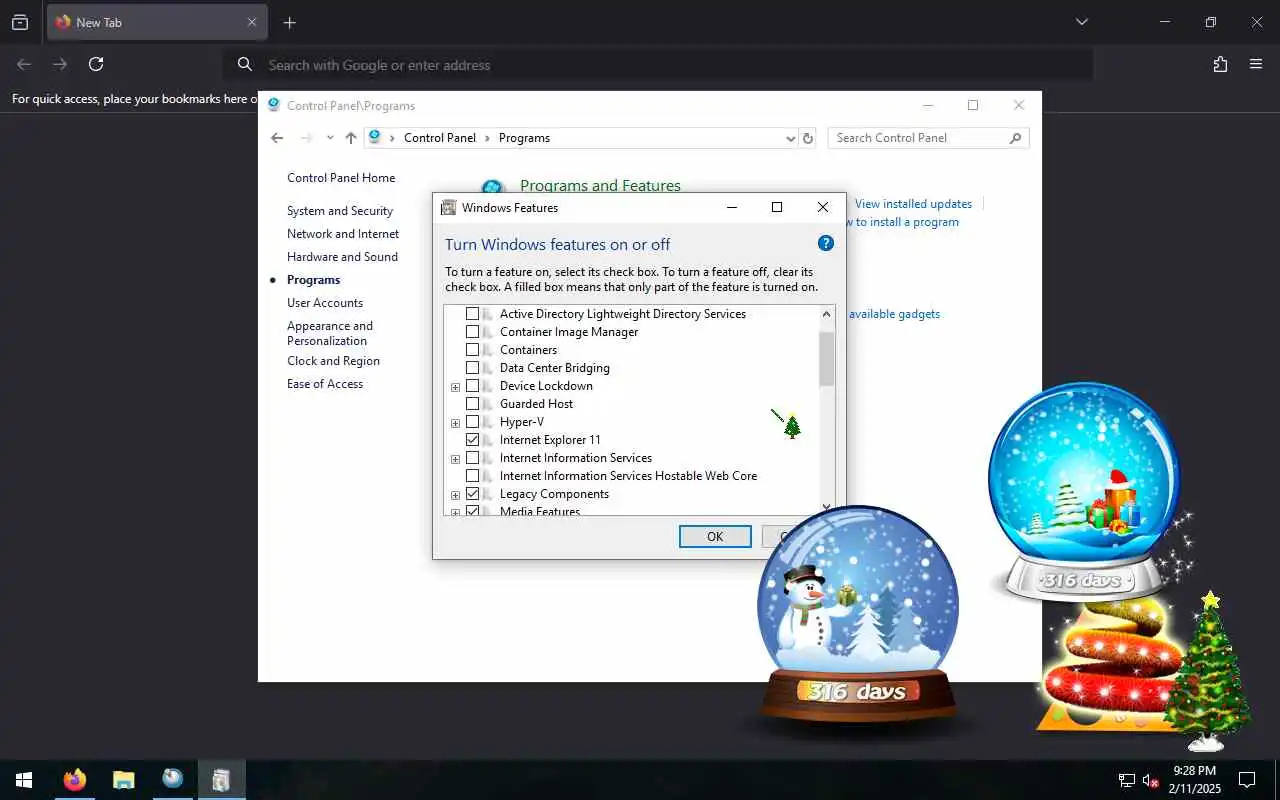Open the Firefox hamburger menu
This screenshot has height=800, width=1280.
[1256, 64]
